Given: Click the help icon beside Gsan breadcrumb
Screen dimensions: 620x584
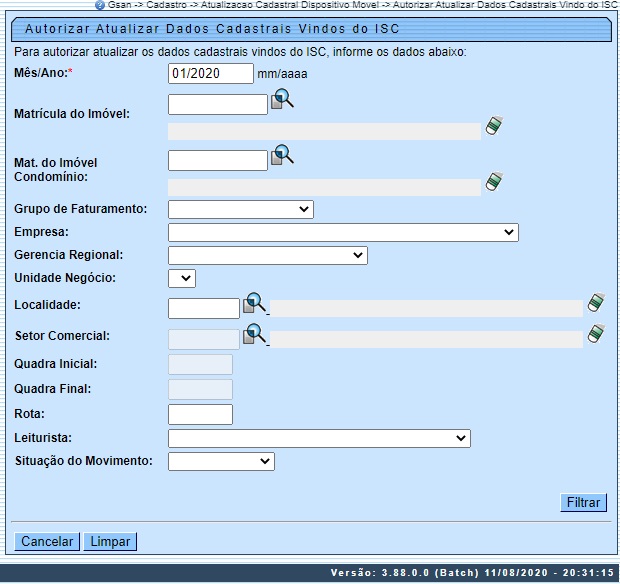Looking at the screenshot, I should pyautogui.click(x=100, y=5).
